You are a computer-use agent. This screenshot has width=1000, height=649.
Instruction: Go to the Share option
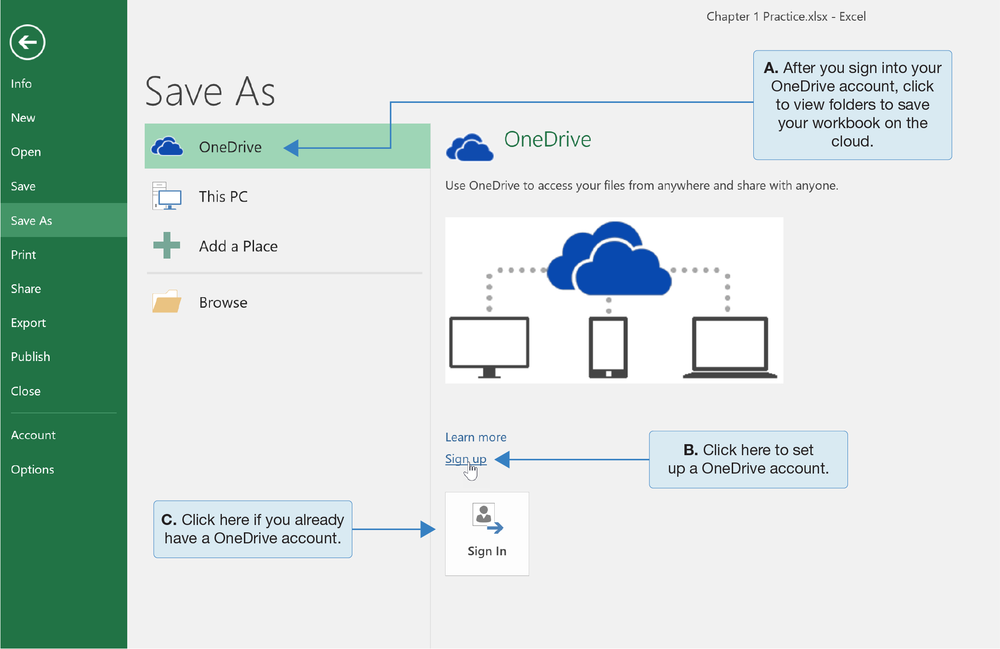[x=26, y=289]
